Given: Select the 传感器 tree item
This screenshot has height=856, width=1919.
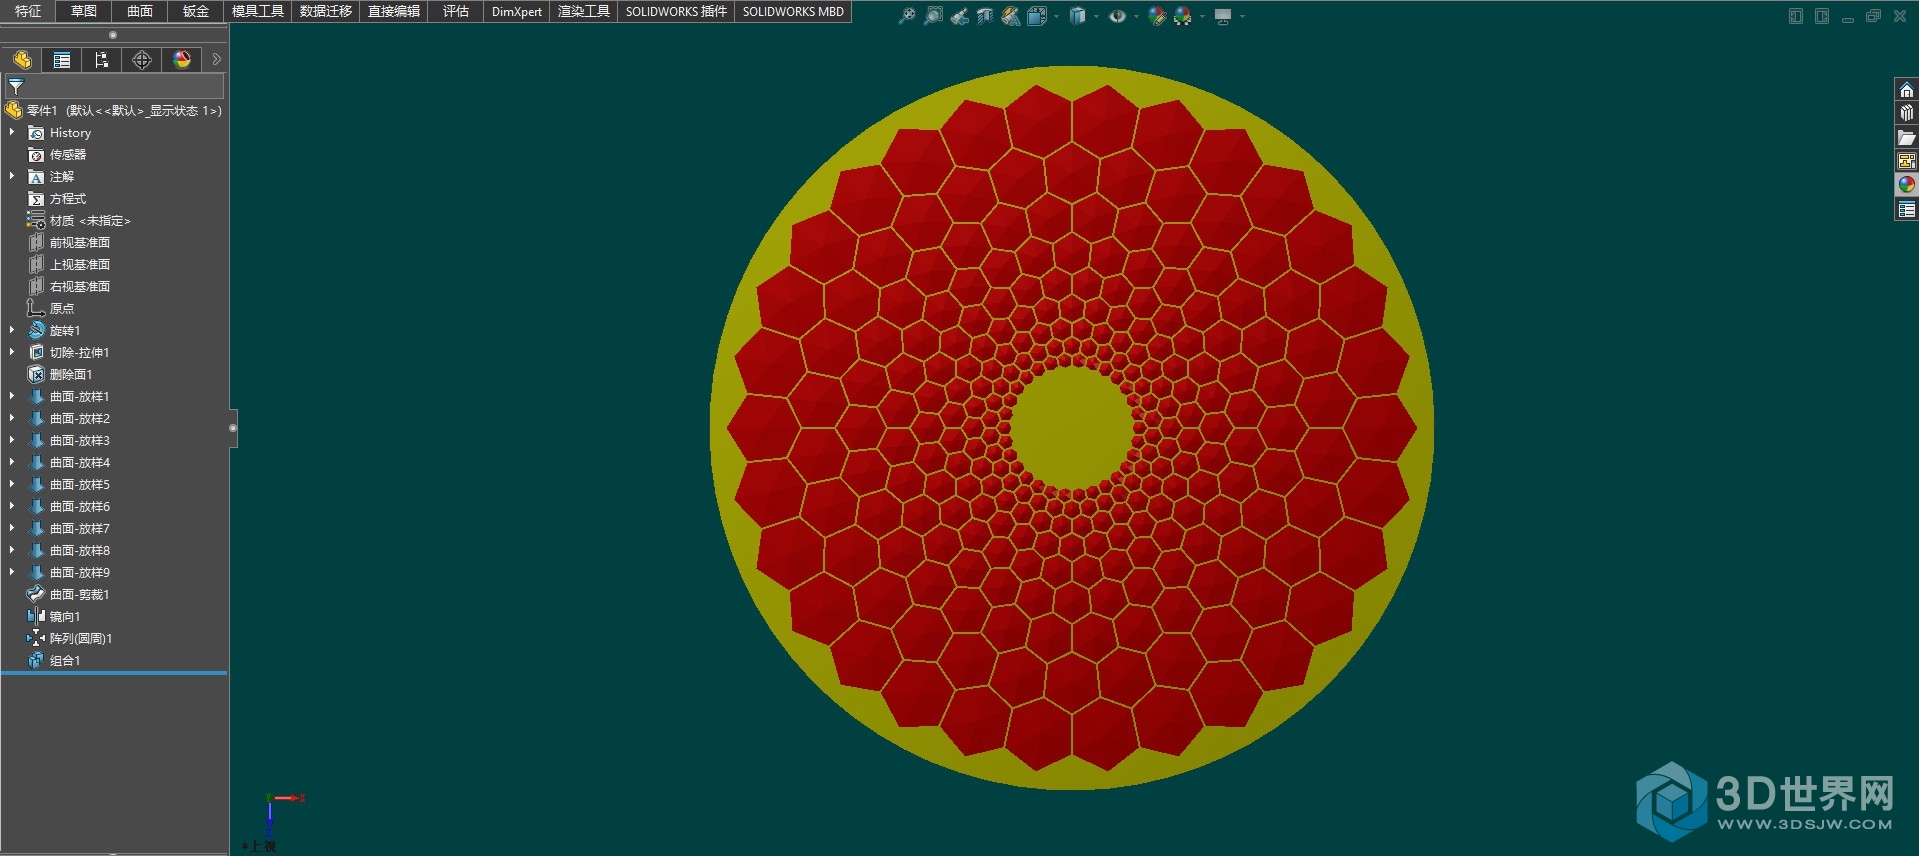Looking at the screenshot, I should [x=57, y=154].
